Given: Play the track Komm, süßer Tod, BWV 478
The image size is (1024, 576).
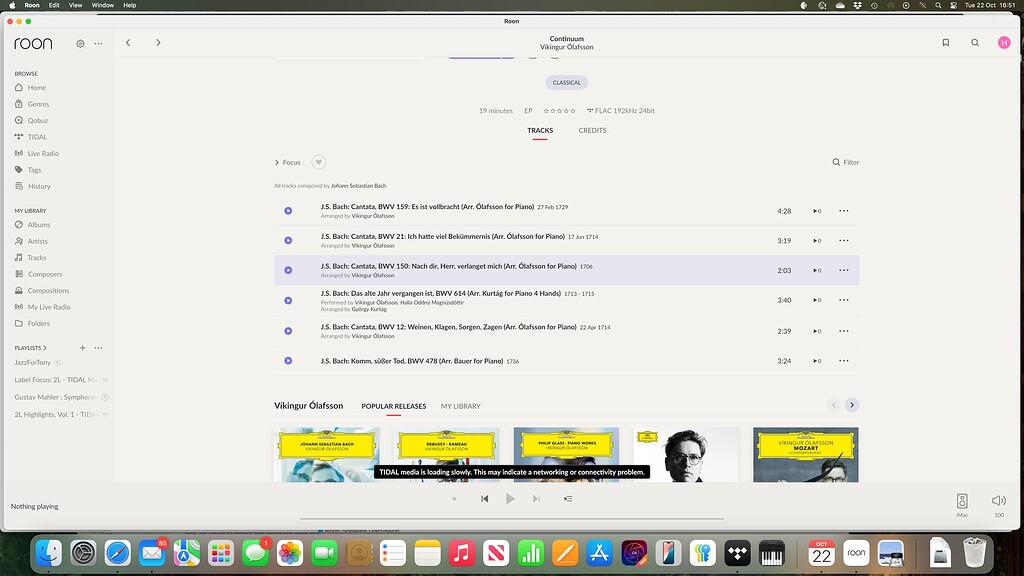Looking at the screenshot, I should tap(288, 362).
